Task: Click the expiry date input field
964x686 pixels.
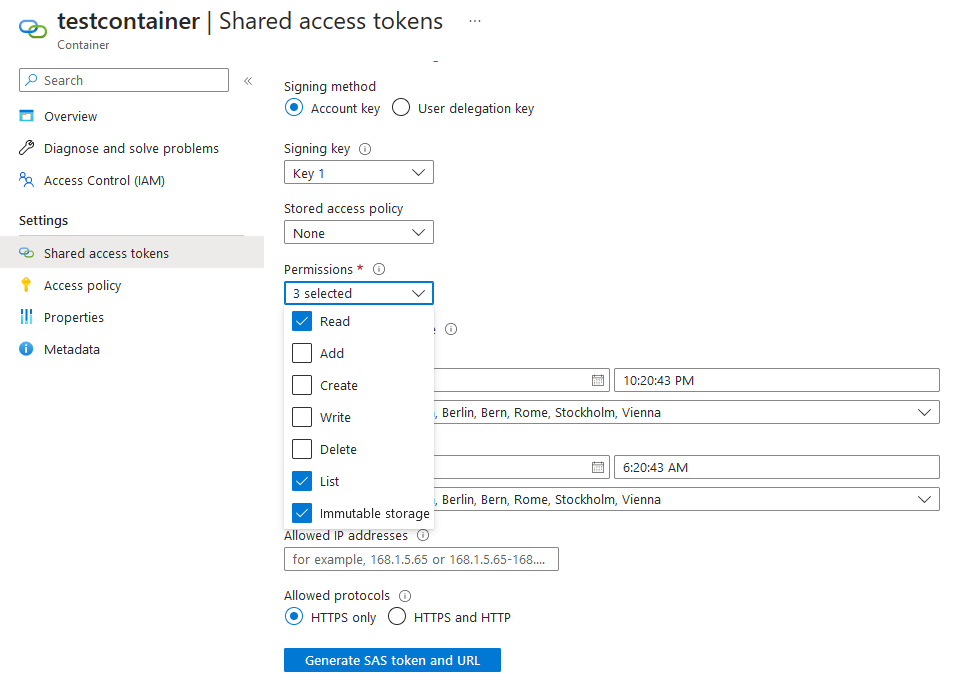Action: [521, 467]
